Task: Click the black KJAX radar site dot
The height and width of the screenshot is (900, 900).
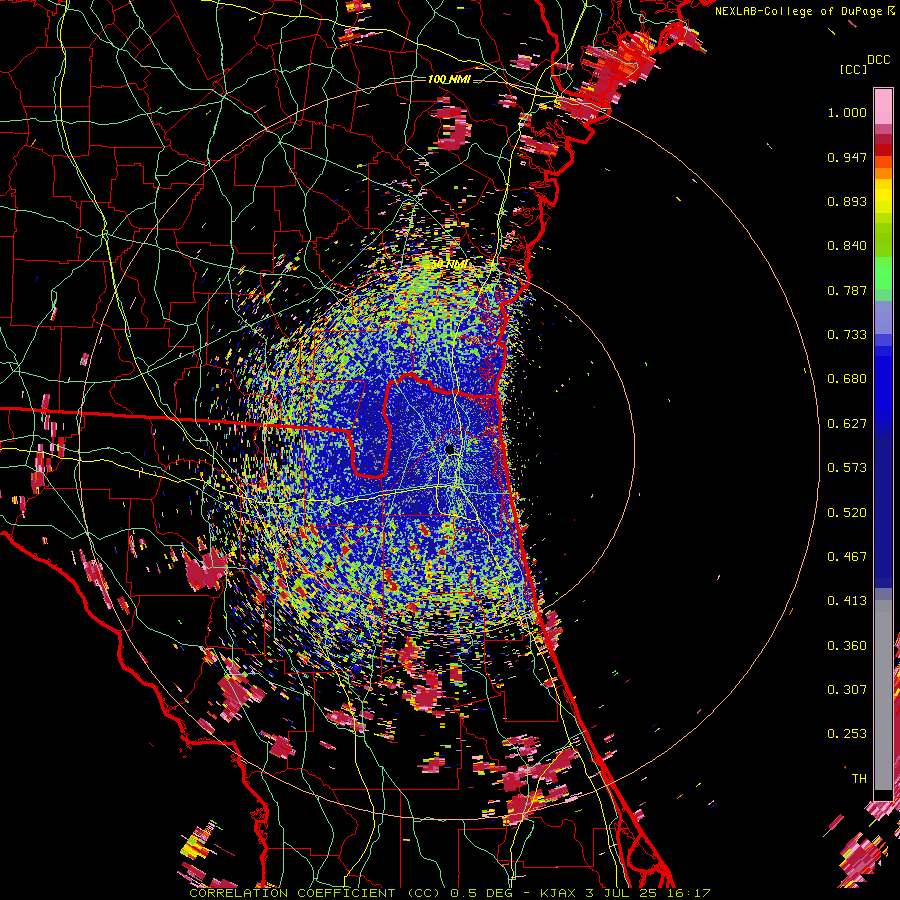Action: pyautogui.click(x=449, y=449)
